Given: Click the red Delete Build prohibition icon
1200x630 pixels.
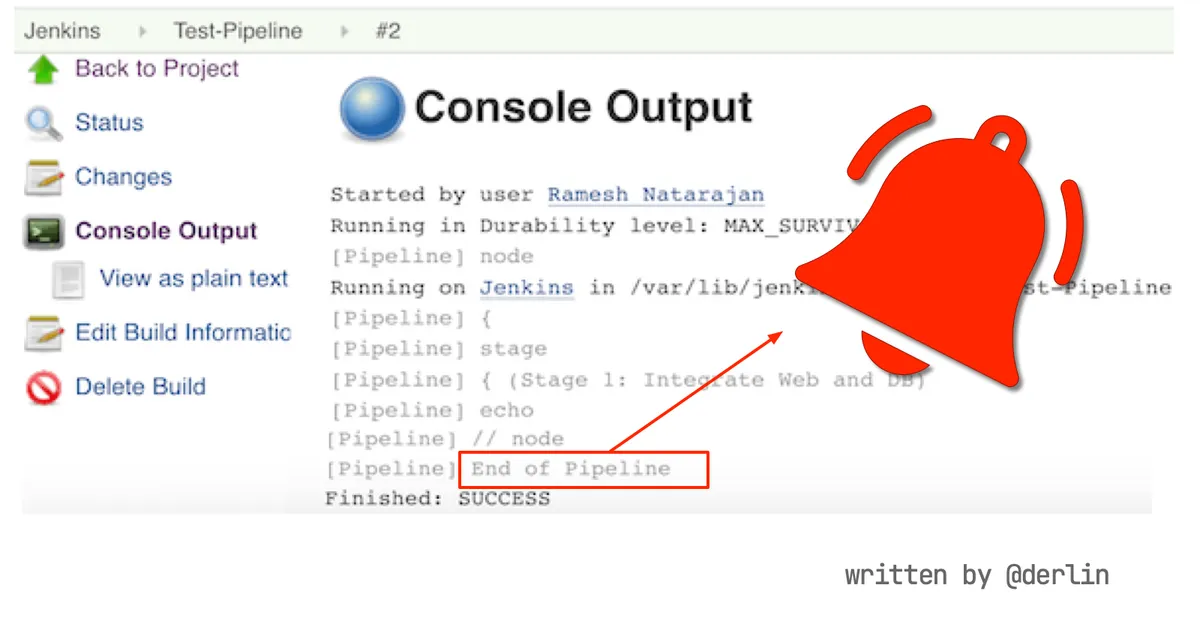Looking at the screenshot, I should (44, 388).
